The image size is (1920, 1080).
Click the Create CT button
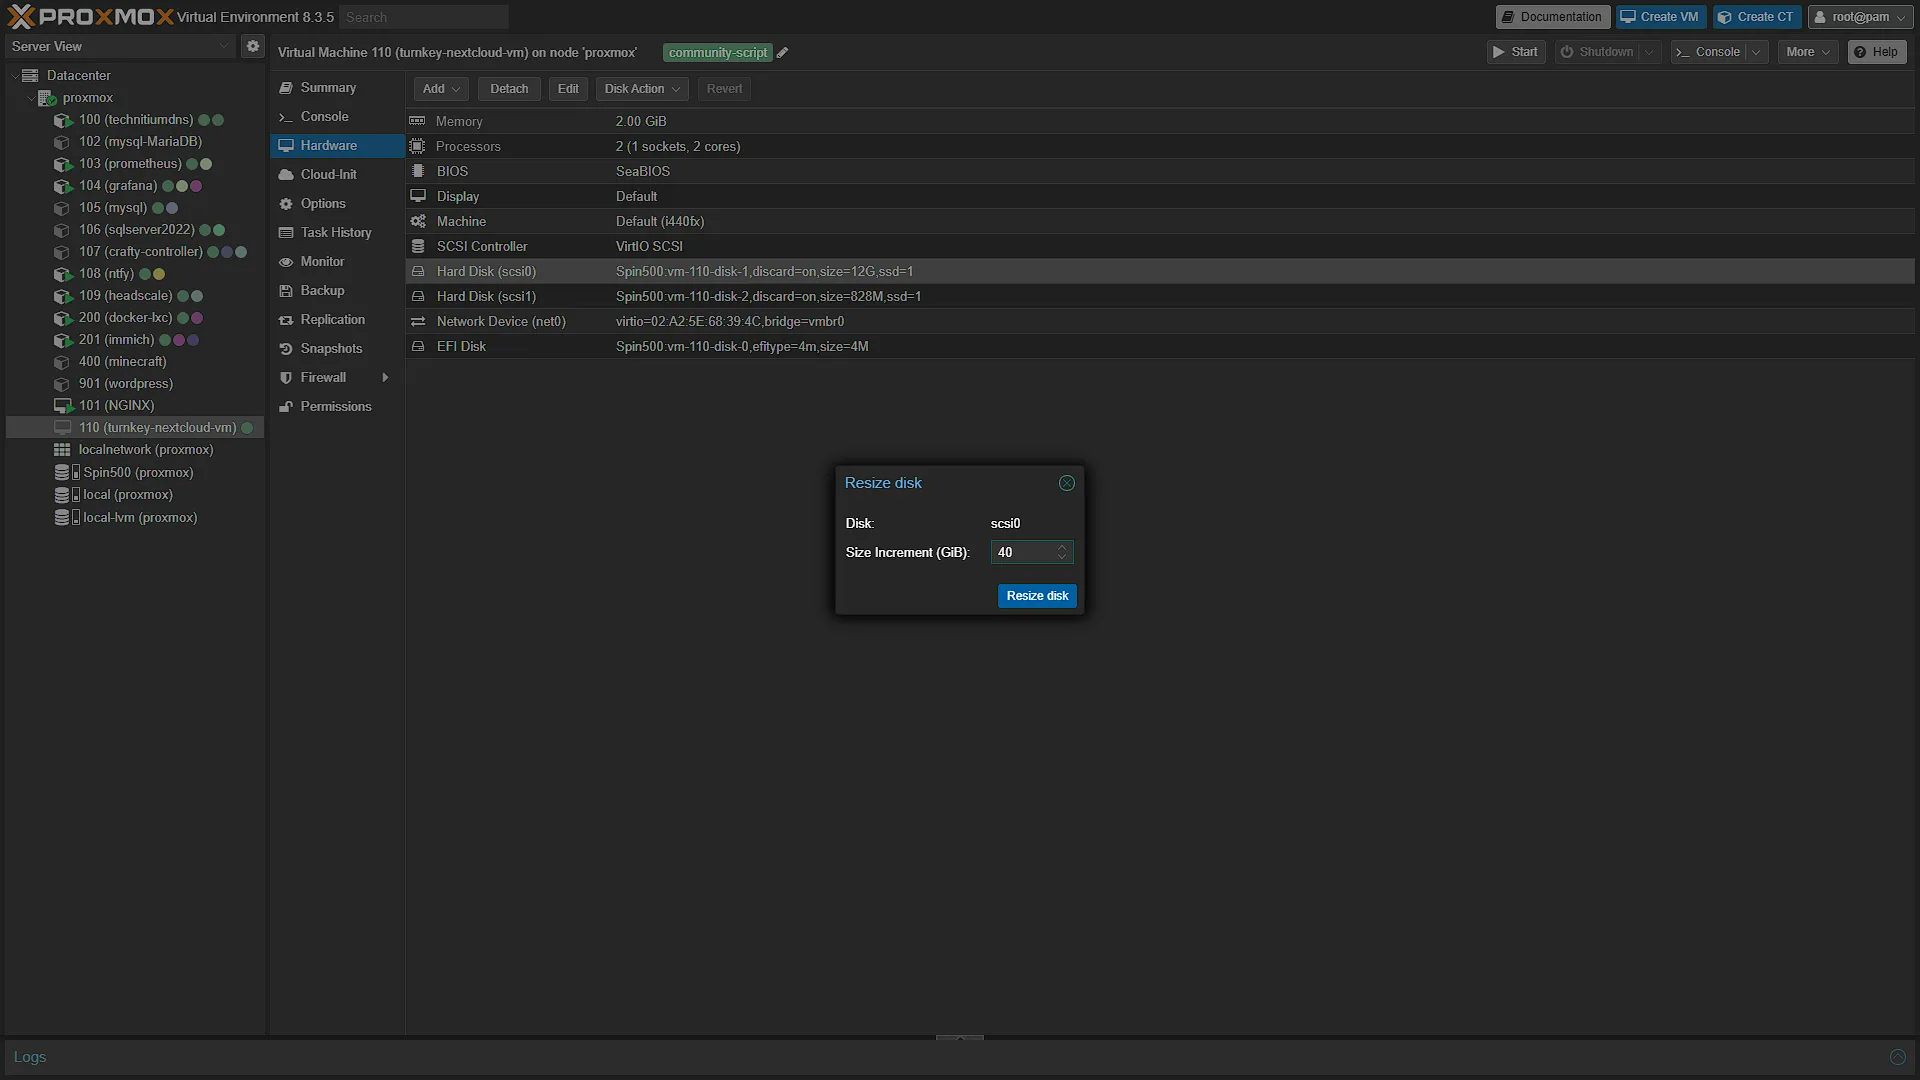(1757, 17)
